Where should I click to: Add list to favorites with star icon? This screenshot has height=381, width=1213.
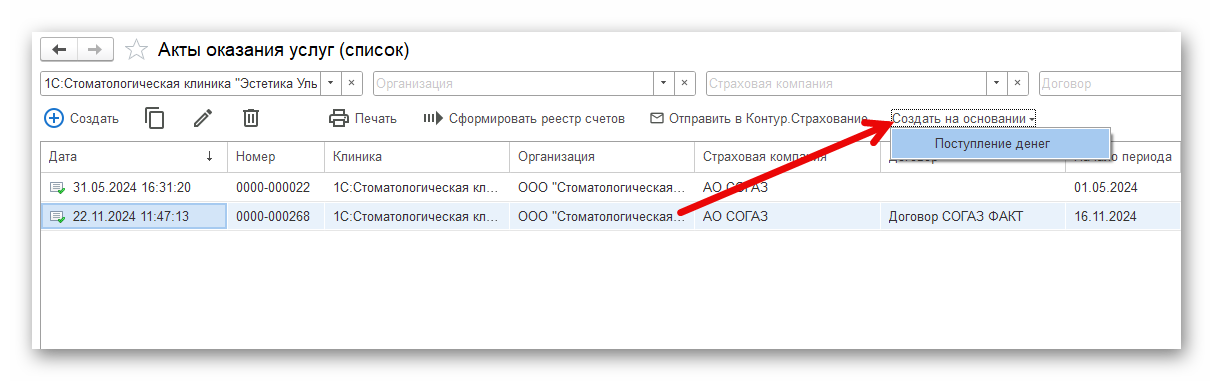[137, 50]
